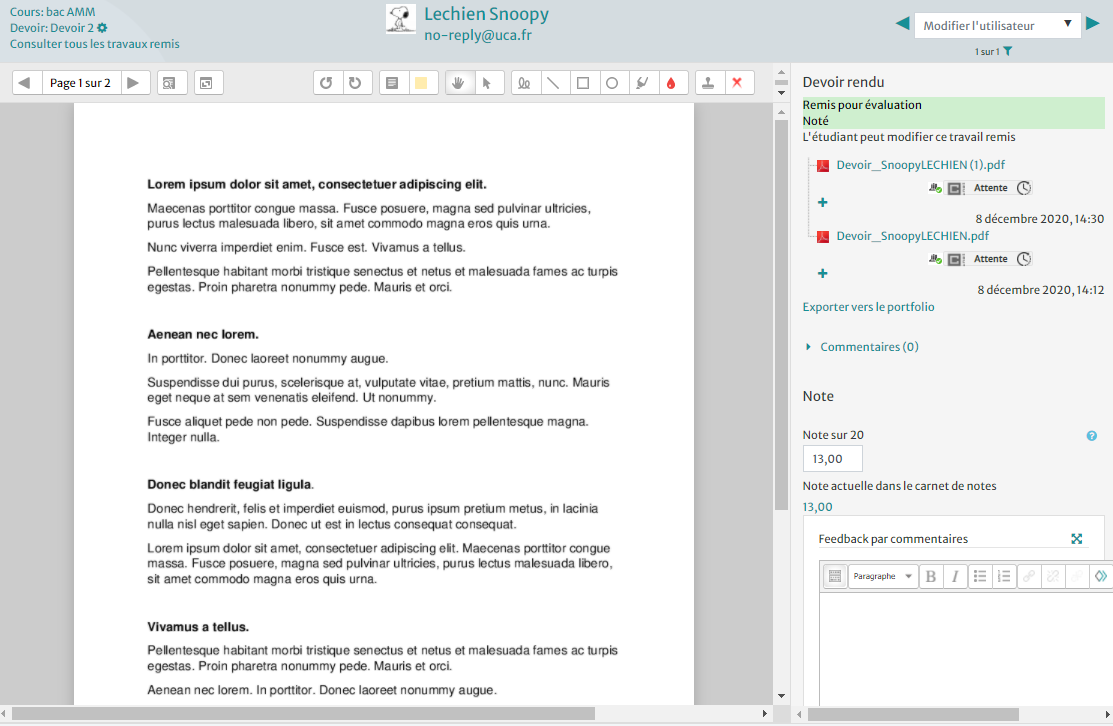Click the comment annotation tool
This screenshot has width=1113, height=726.
tap(392, 83)
